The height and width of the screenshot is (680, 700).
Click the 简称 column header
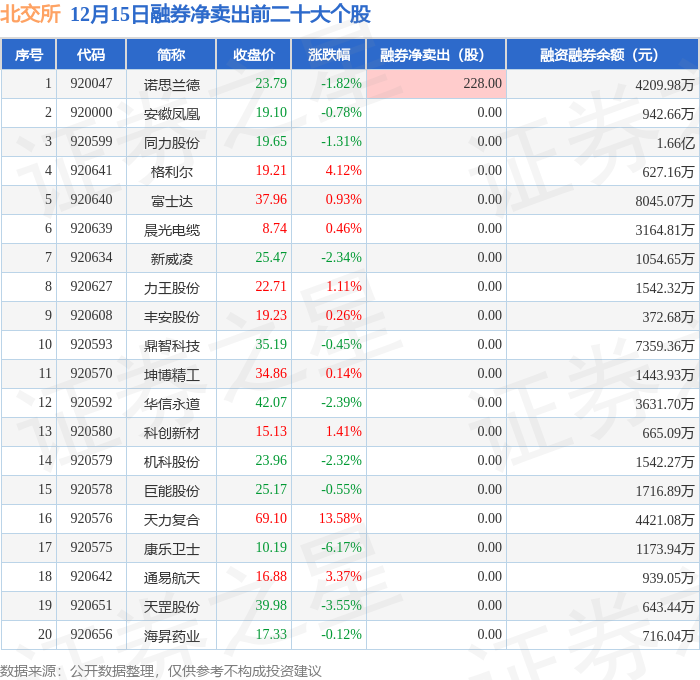[x=171, y=54]
